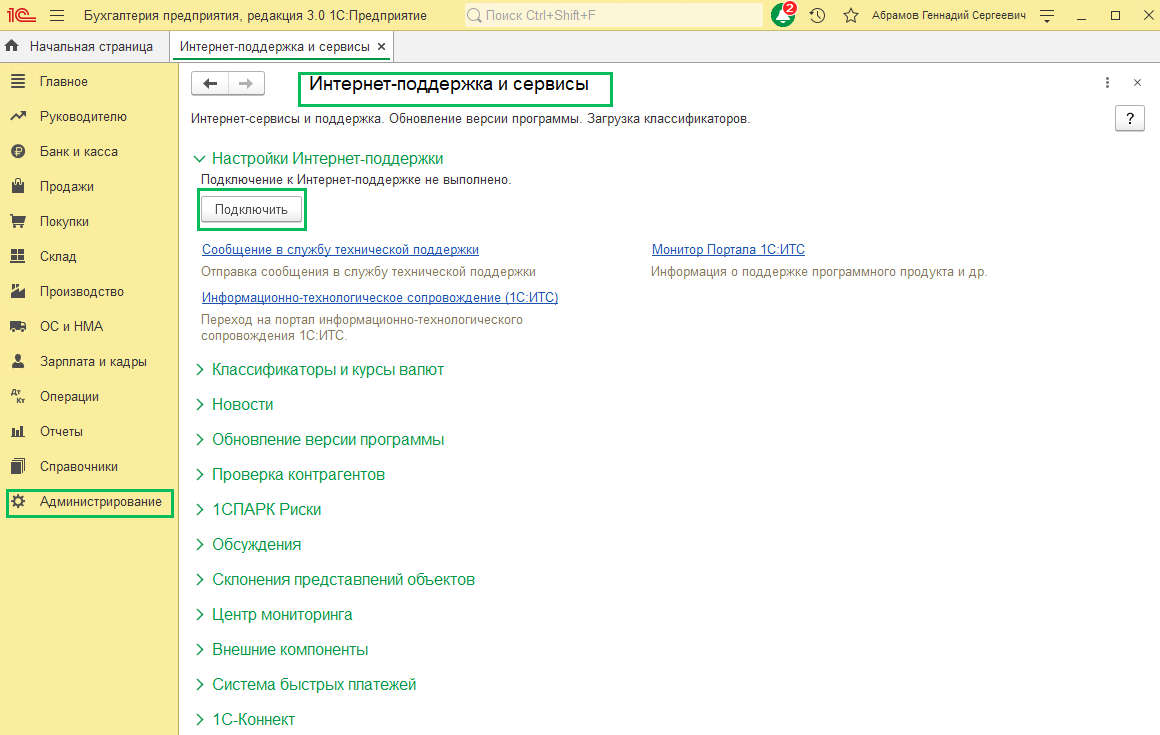This screenshot has height=735, width=1160.
Task: Open the three-dot more options menu
Action: (1107, 83)
